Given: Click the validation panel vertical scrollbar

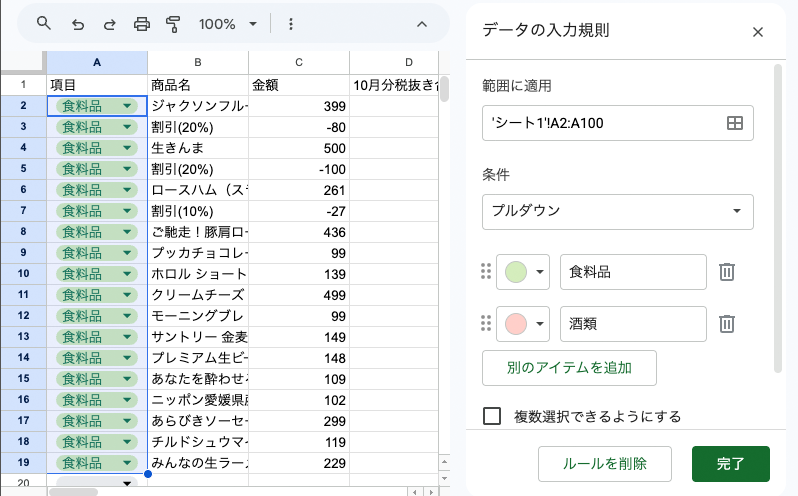Looking at the screenshot, I should click(777, 219).
